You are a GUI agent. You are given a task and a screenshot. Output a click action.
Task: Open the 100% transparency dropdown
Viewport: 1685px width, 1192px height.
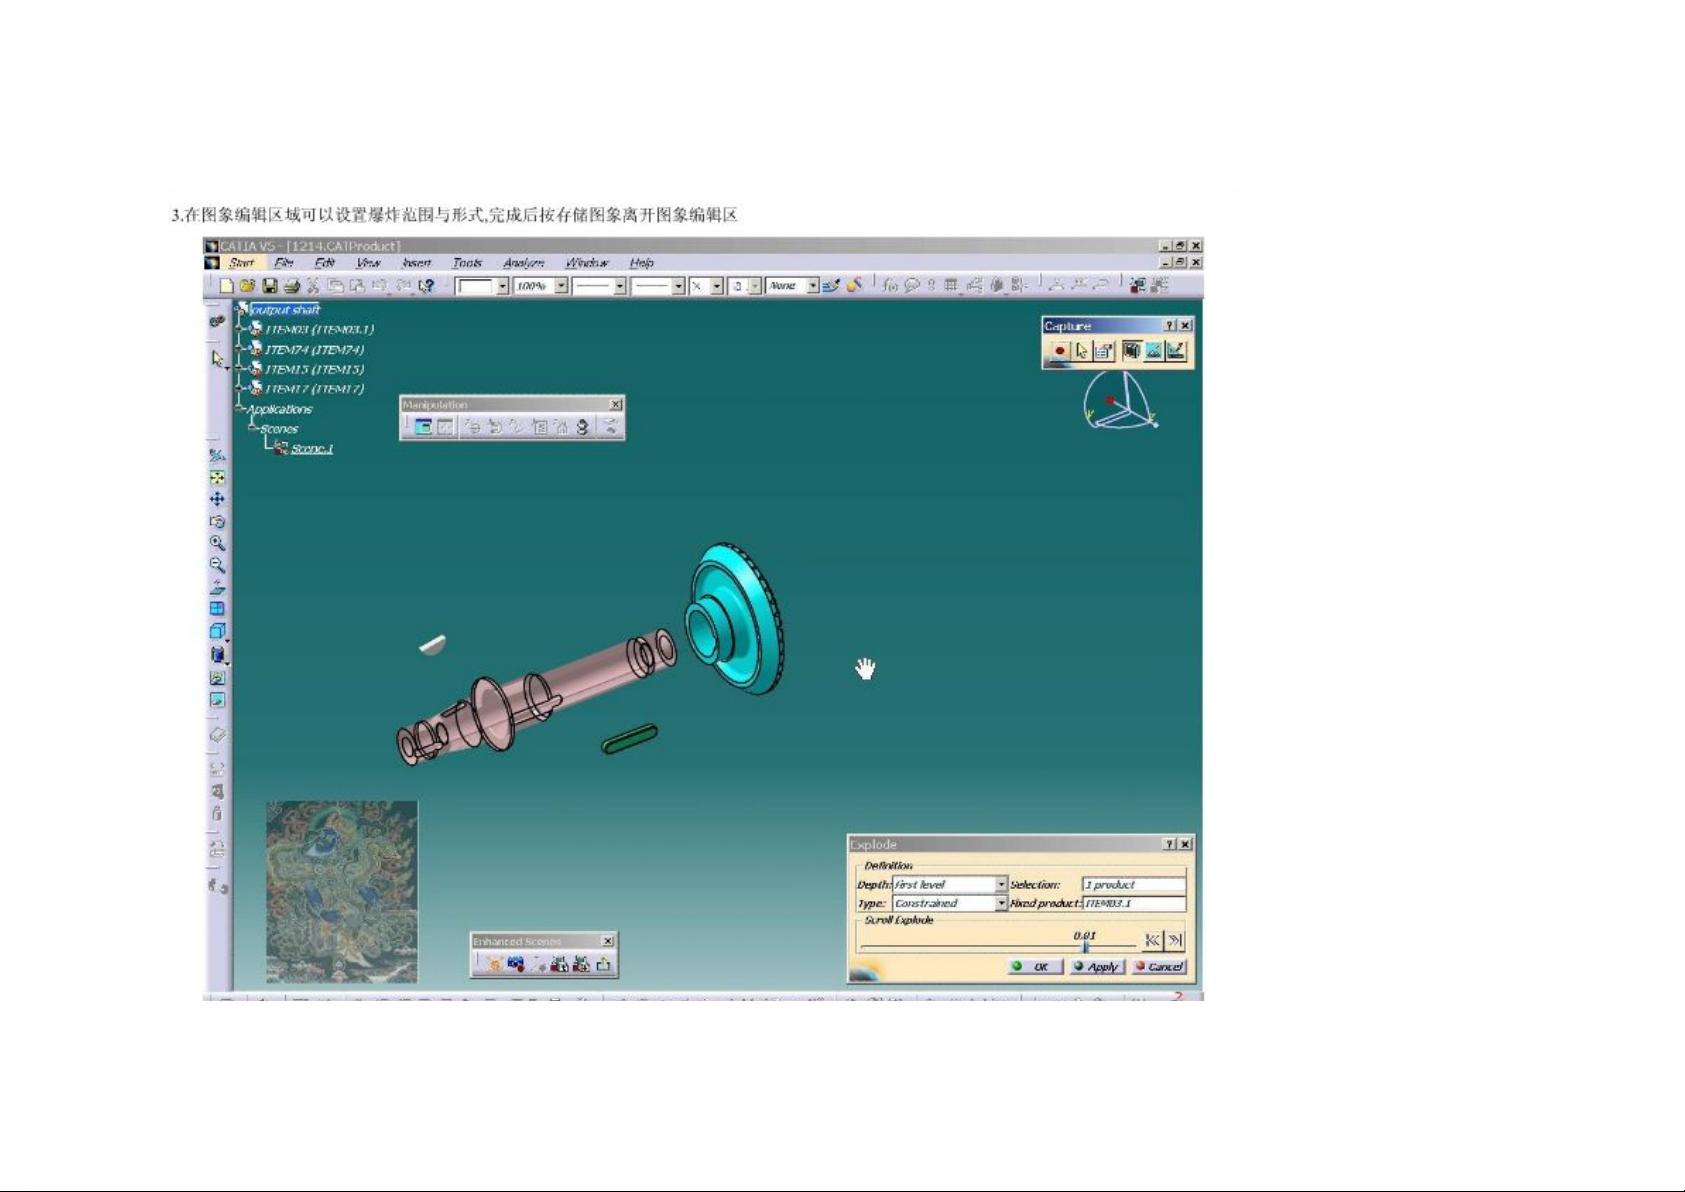(x=561, y=286)
